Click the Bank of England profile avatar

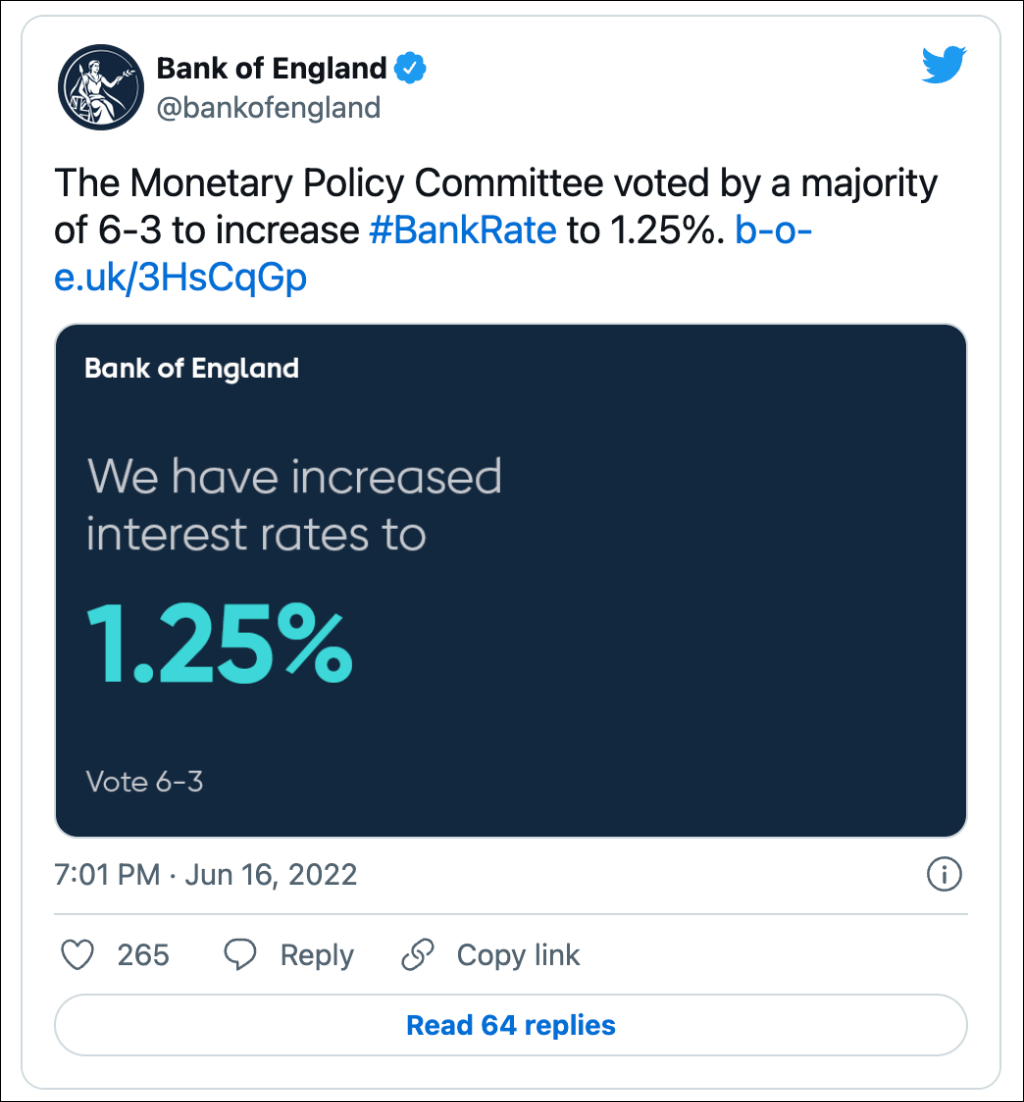(100, 87)
